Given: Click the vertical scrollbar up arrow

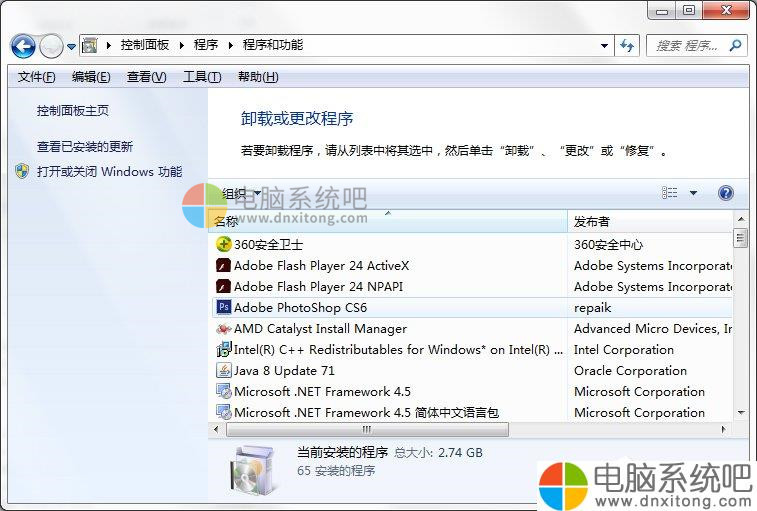Looking at the screenshot, I should tap(741, 219).
